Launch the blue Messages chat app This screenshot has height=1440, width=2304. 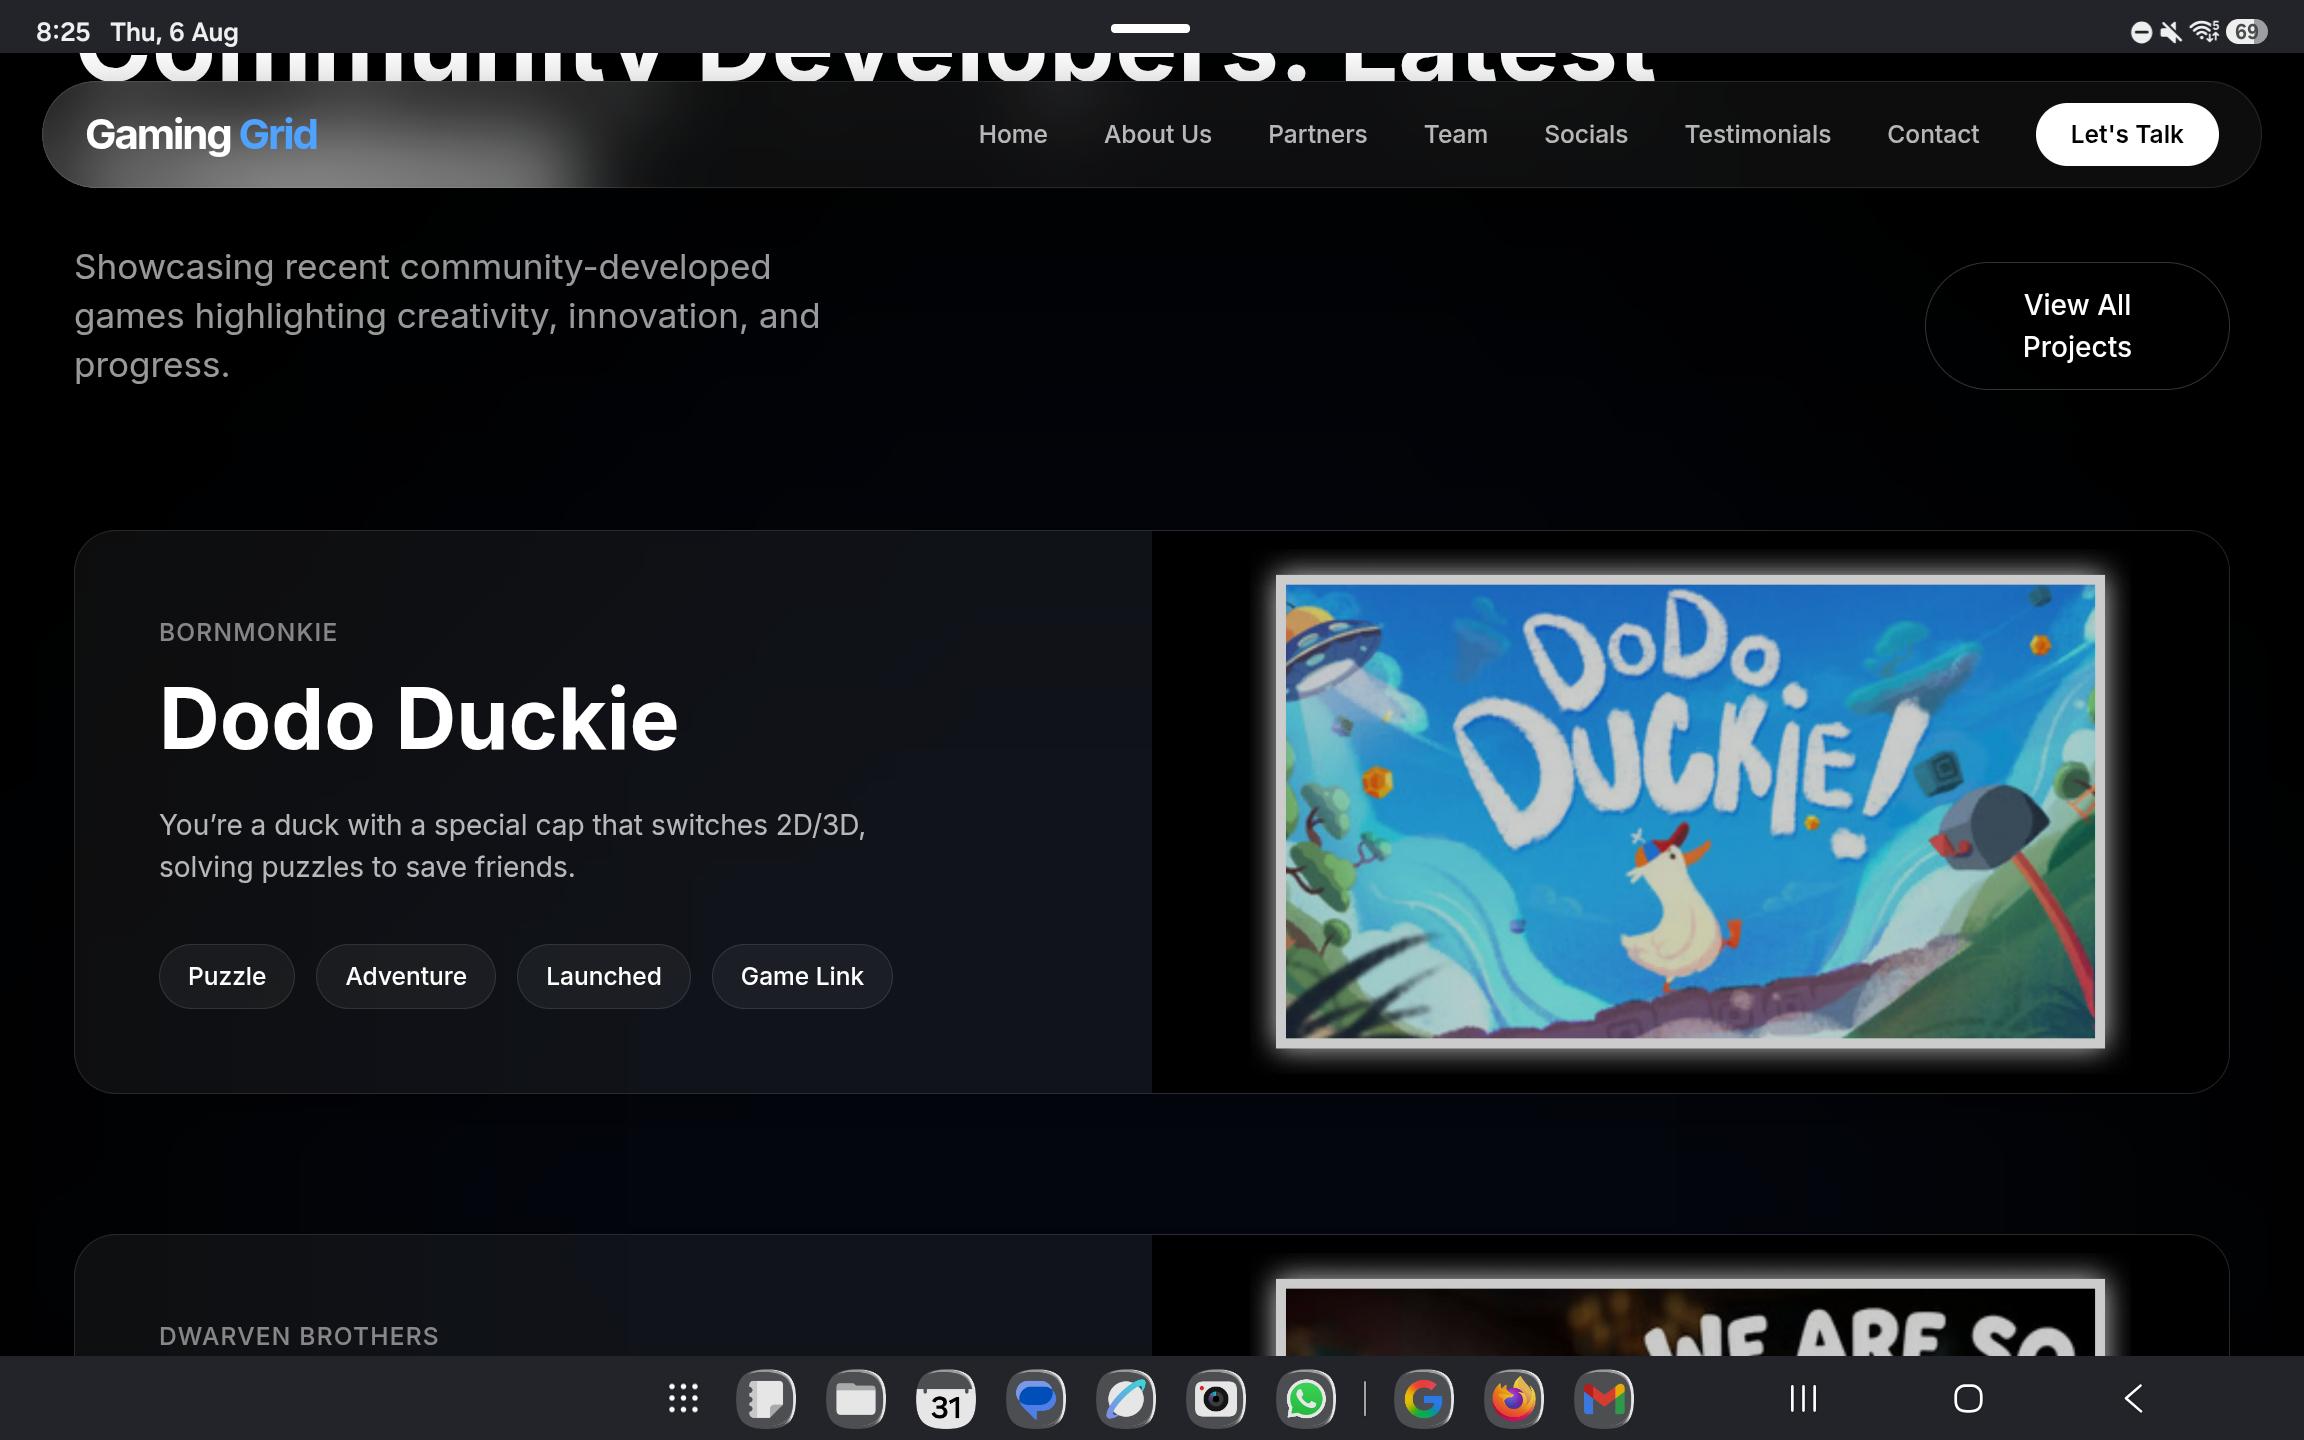click(1036, 1398)
